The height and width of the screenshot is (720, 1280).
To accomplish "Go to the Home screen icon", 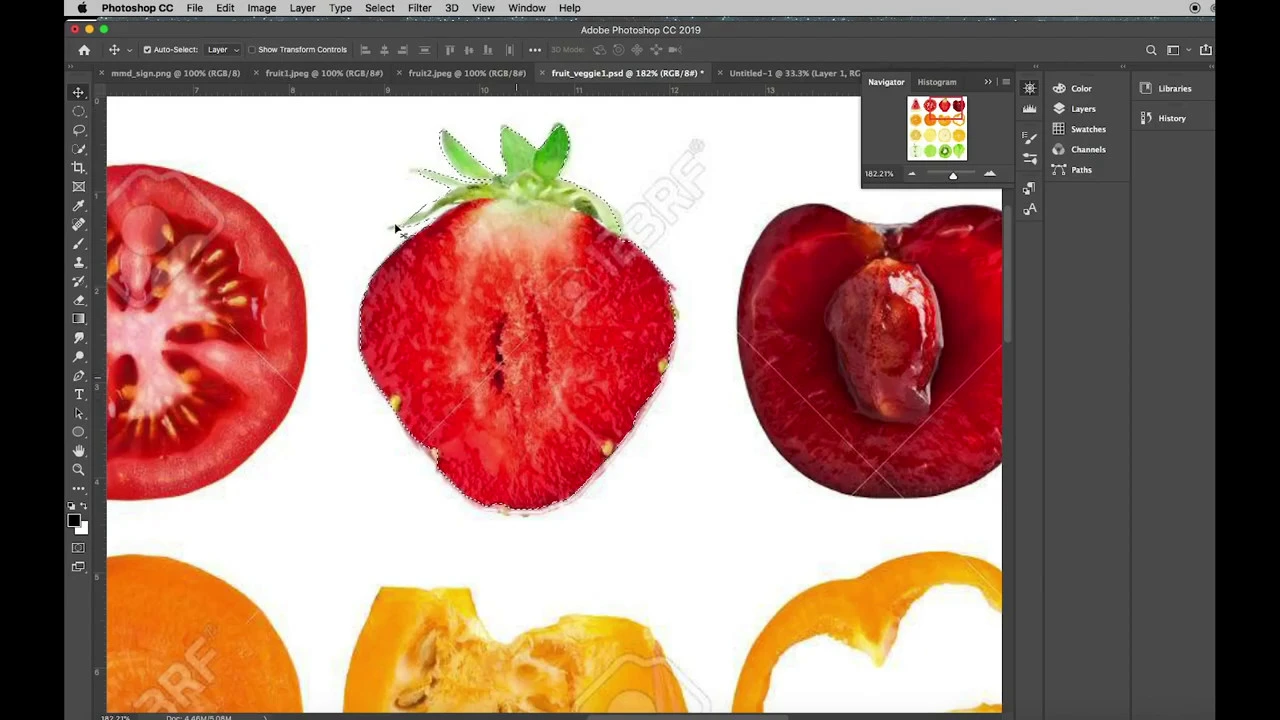I will click(84, 50).
